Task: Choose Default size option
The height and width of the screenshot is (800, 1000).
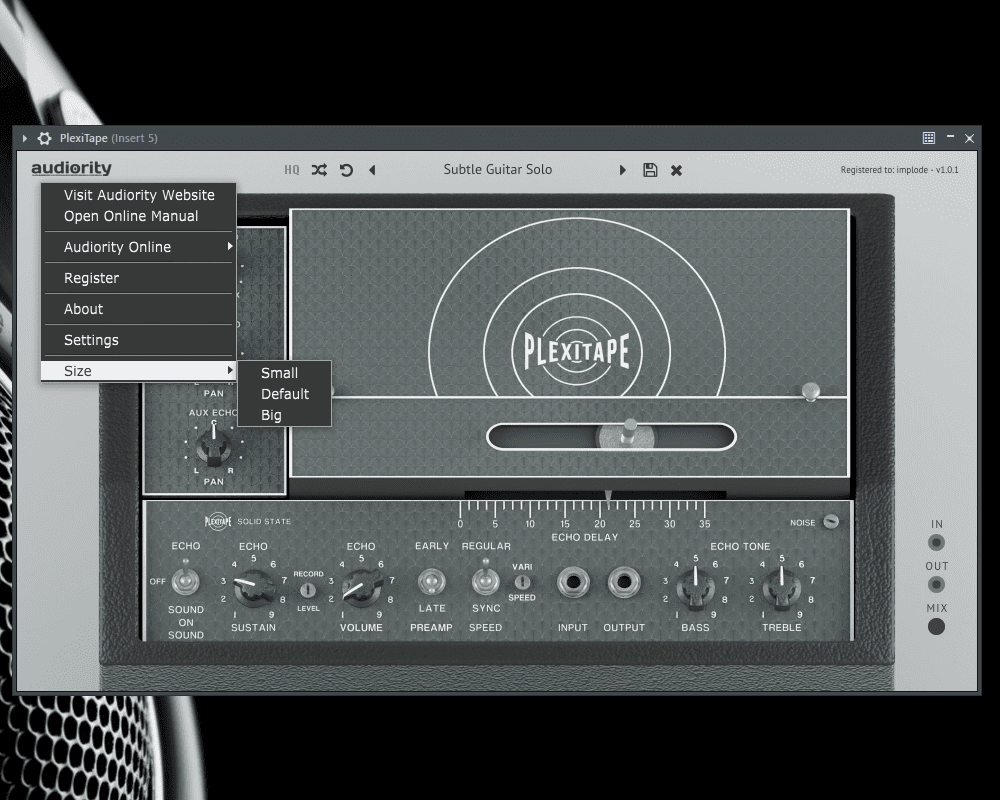Action: click(284, 394)
